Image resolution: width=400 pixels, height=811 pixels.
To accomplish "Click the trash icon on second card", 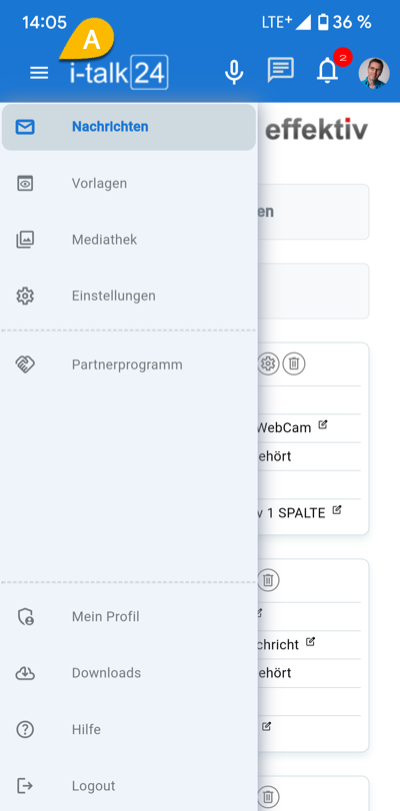I will (x=268, y=580).
